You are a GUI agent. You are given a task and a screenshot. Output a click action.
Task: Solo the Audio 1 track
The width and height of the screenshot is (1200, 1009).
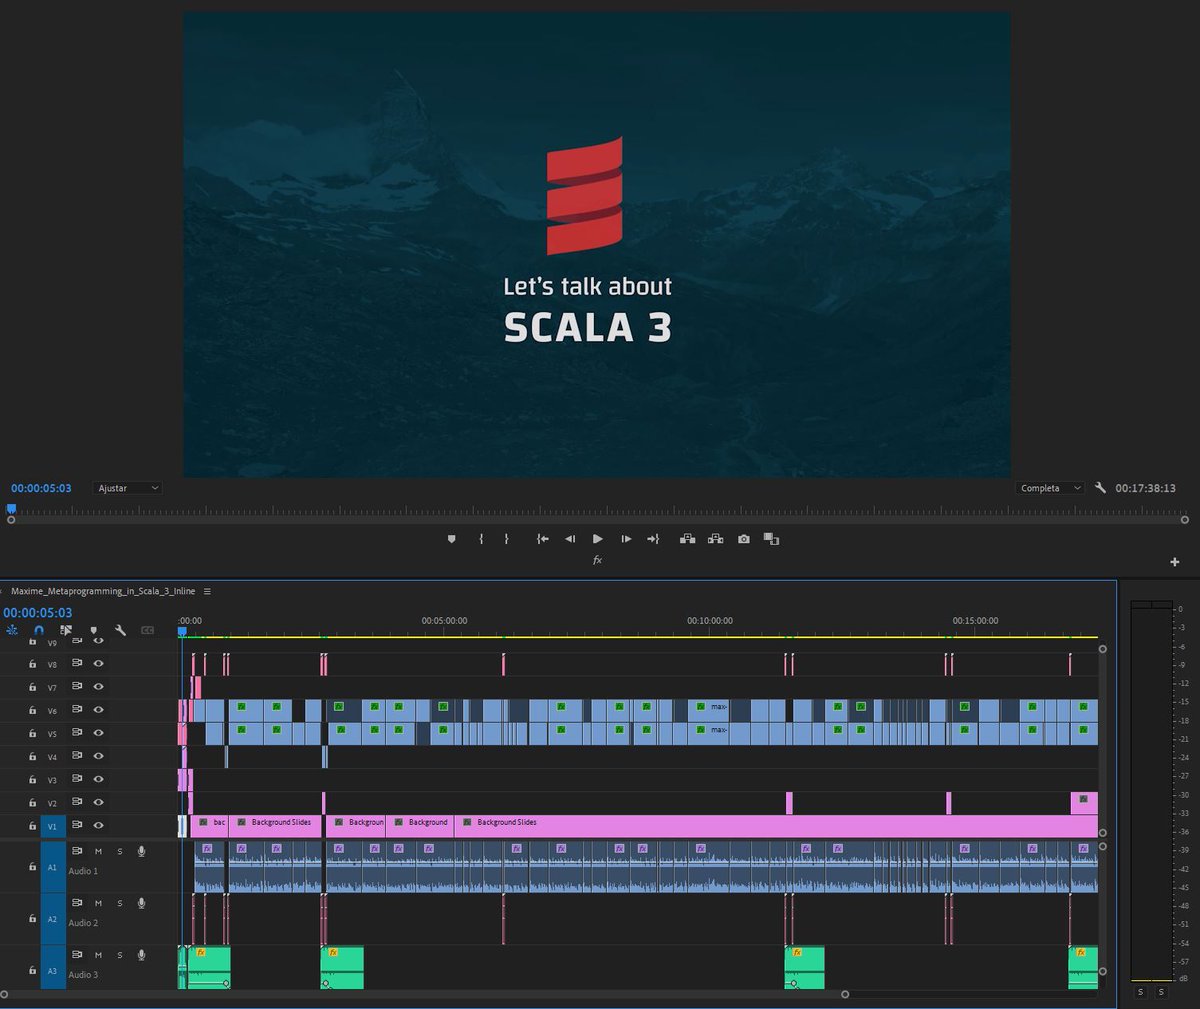(x=120, y=851)
